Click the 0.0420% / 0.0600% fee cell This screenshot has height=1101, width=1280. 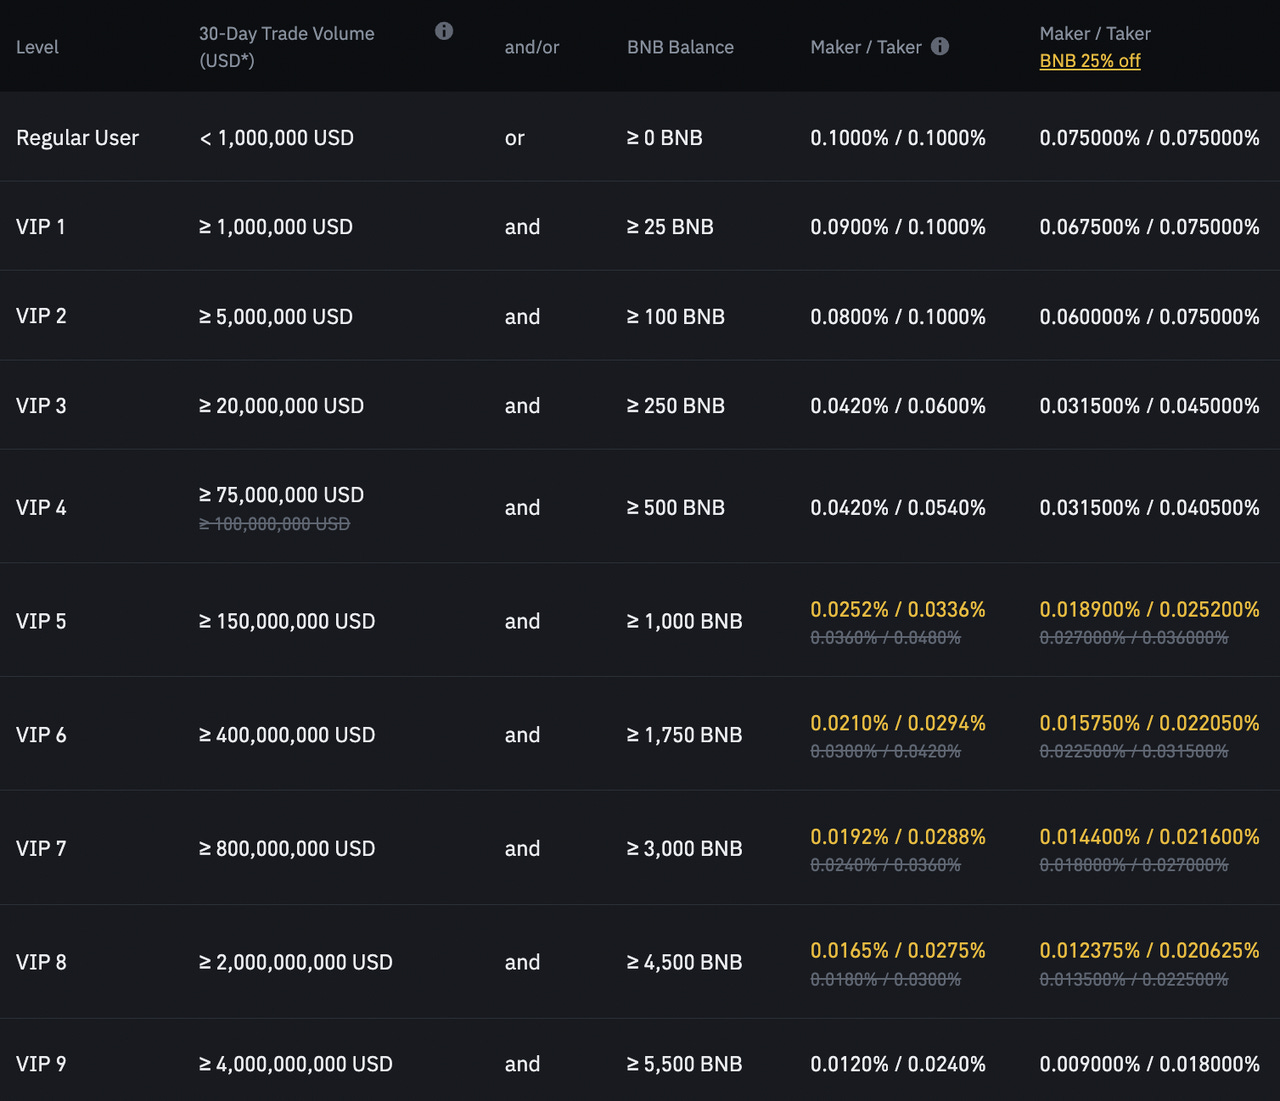point(898,406)
